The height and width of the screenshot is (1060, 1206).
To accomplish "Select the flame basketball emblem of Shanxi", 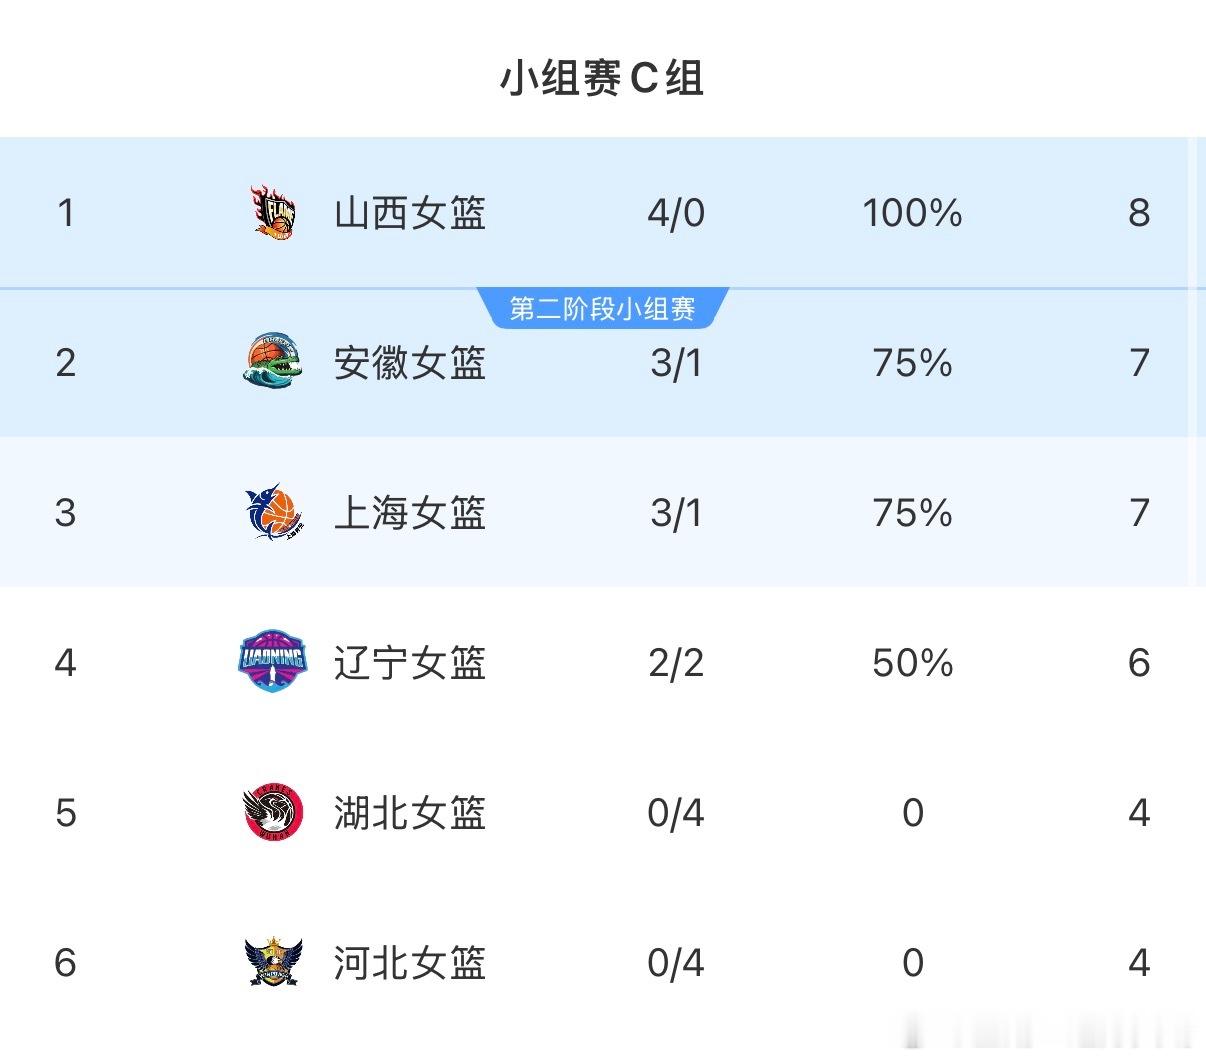I will click(x=271, y=212).
